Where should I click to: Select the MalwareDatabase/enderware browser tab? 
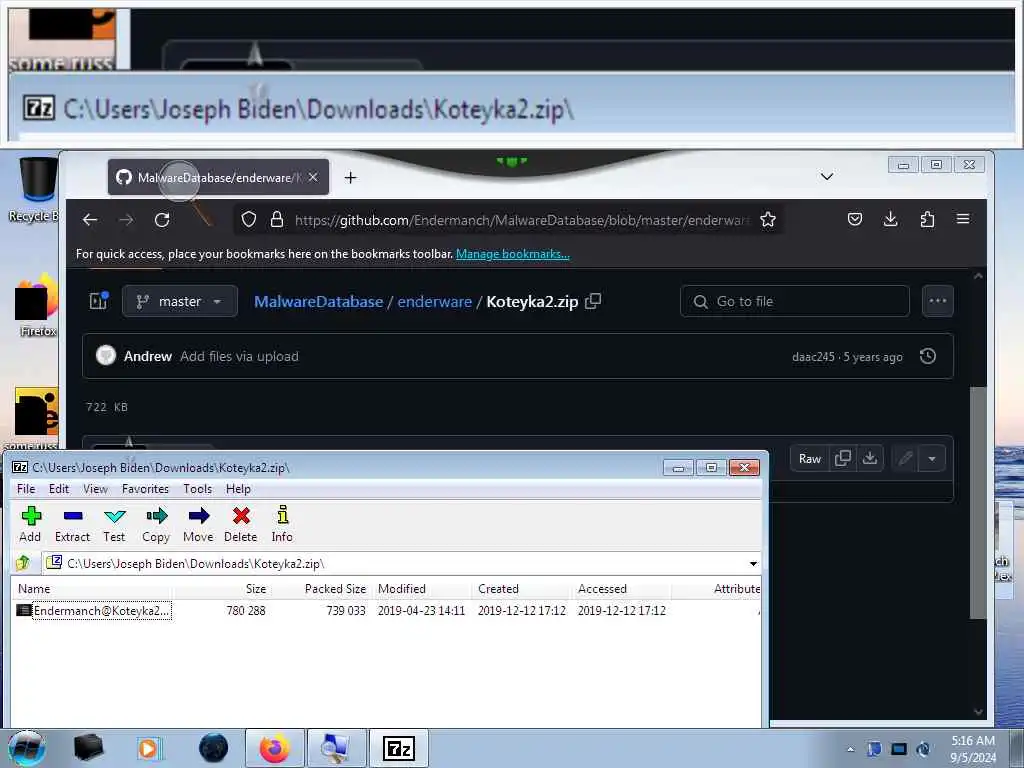218,178
